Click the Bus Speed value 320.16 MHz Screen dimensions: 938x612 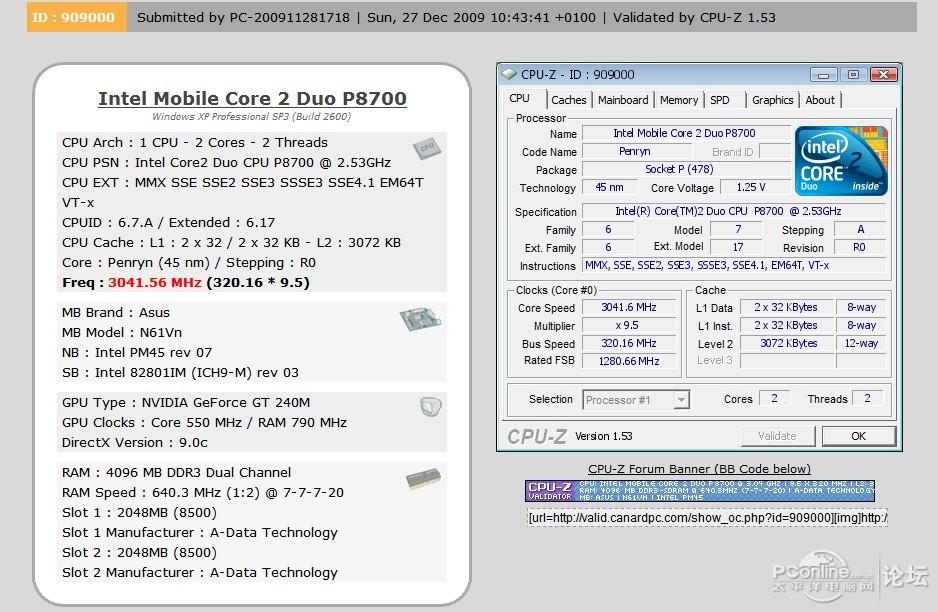click(x=629, y=343)
